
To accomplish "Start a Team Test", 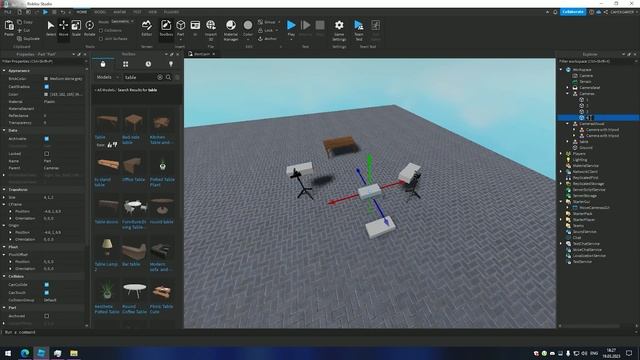I will (x=359, y=29).
